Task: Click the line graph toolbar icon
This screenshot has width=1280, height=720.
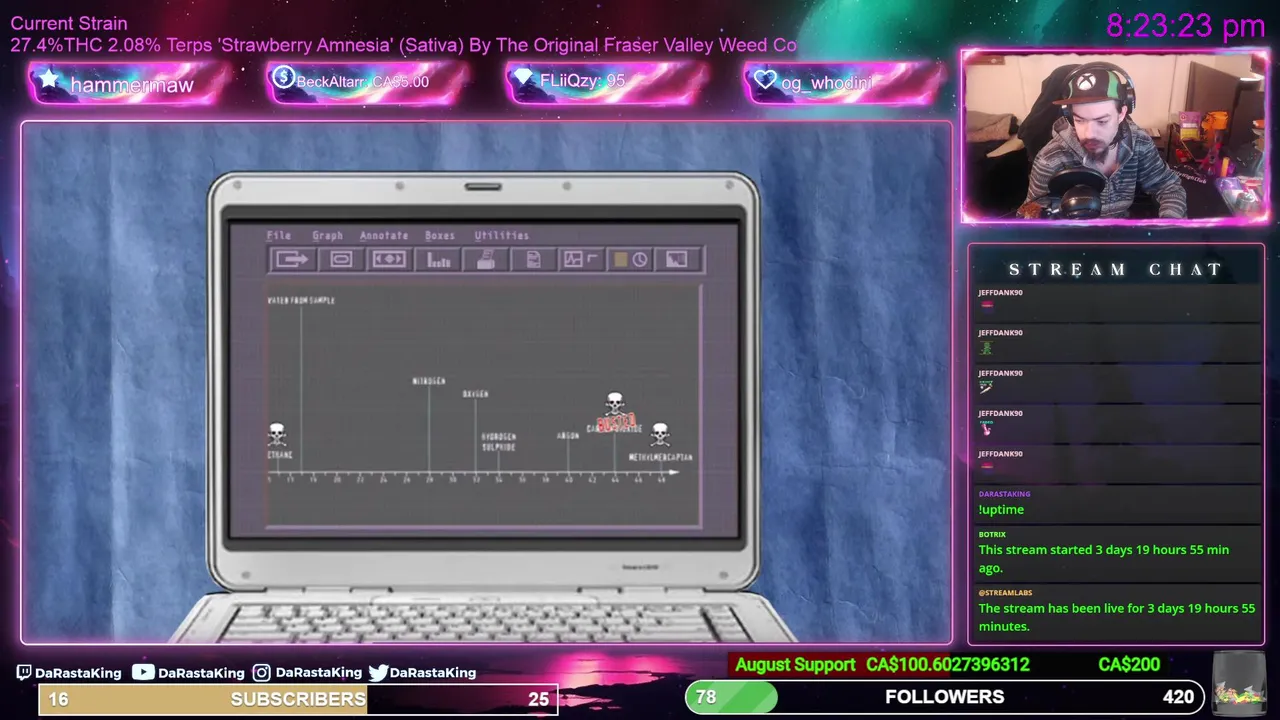Action: (x=580, y=260)
